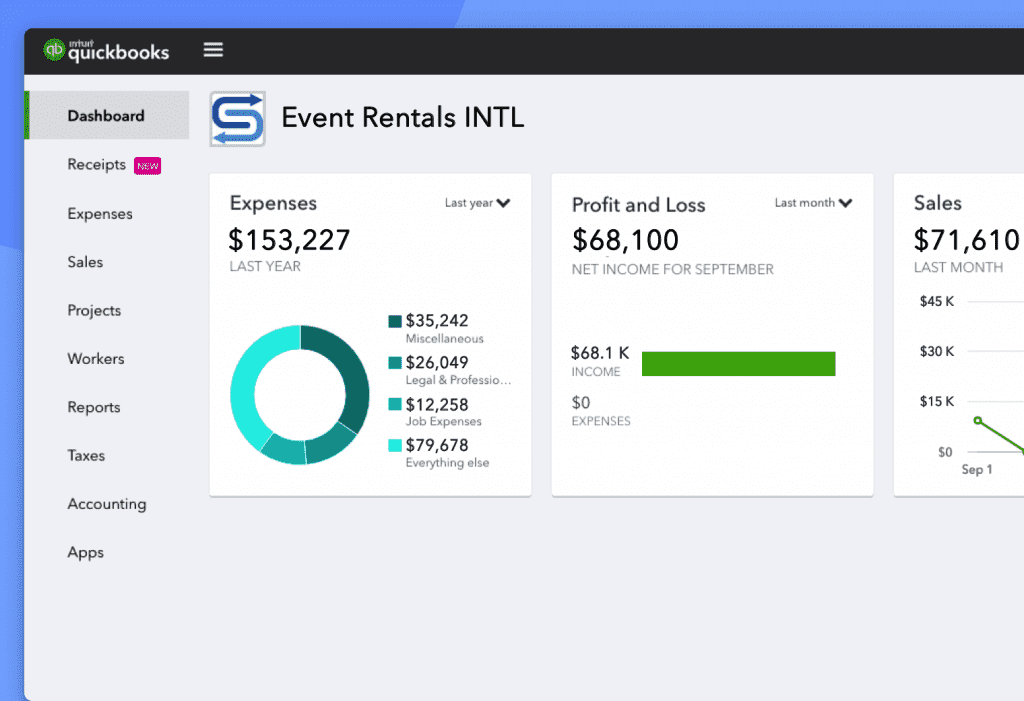Click the $68,100 net income figure
The image size is (1024, 701).
[626, 240]
